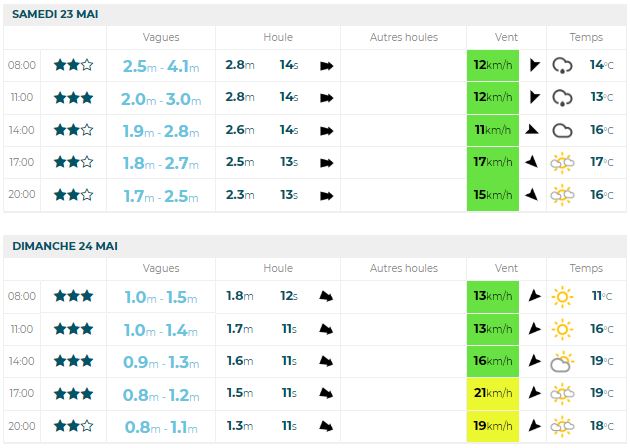The width and height of the screenshot is (630, 448).
Task: Click the wind direction arrow for Saturday 14:00
Action: click(533, 130)
